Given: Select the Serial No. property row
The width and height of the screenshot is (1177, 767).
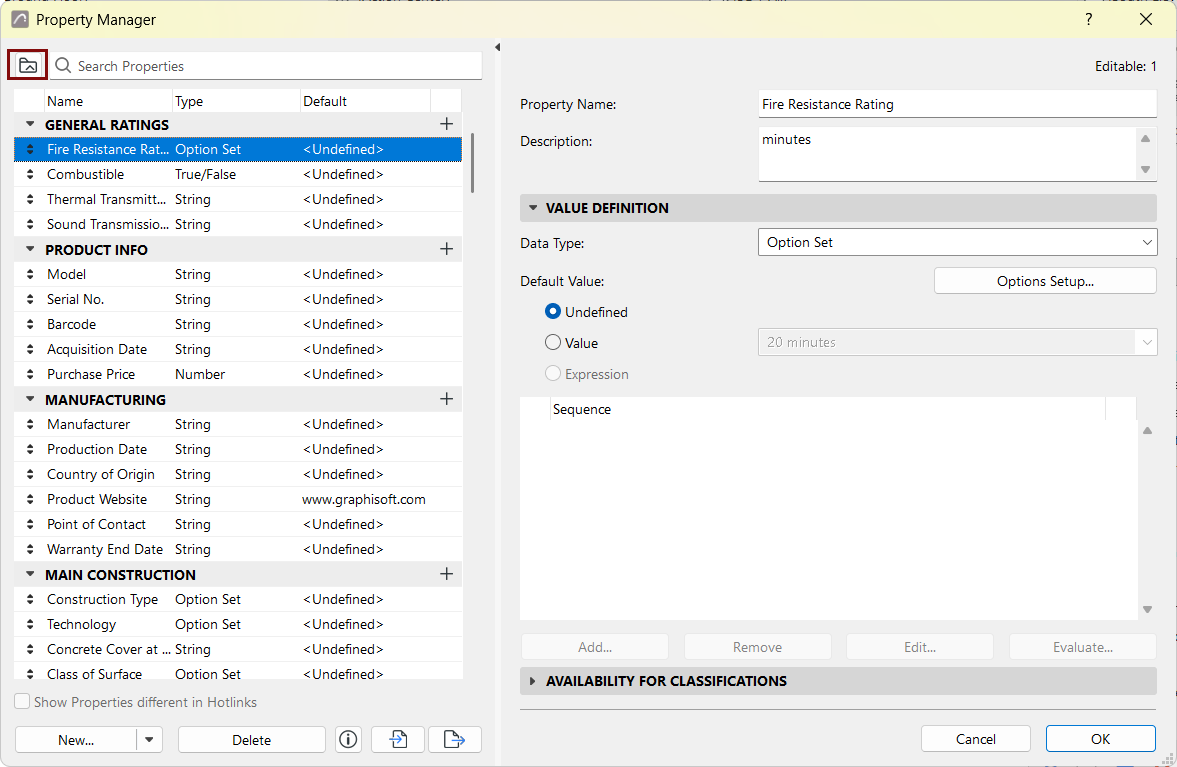Looking at the screenshot, I should point(238,299).
